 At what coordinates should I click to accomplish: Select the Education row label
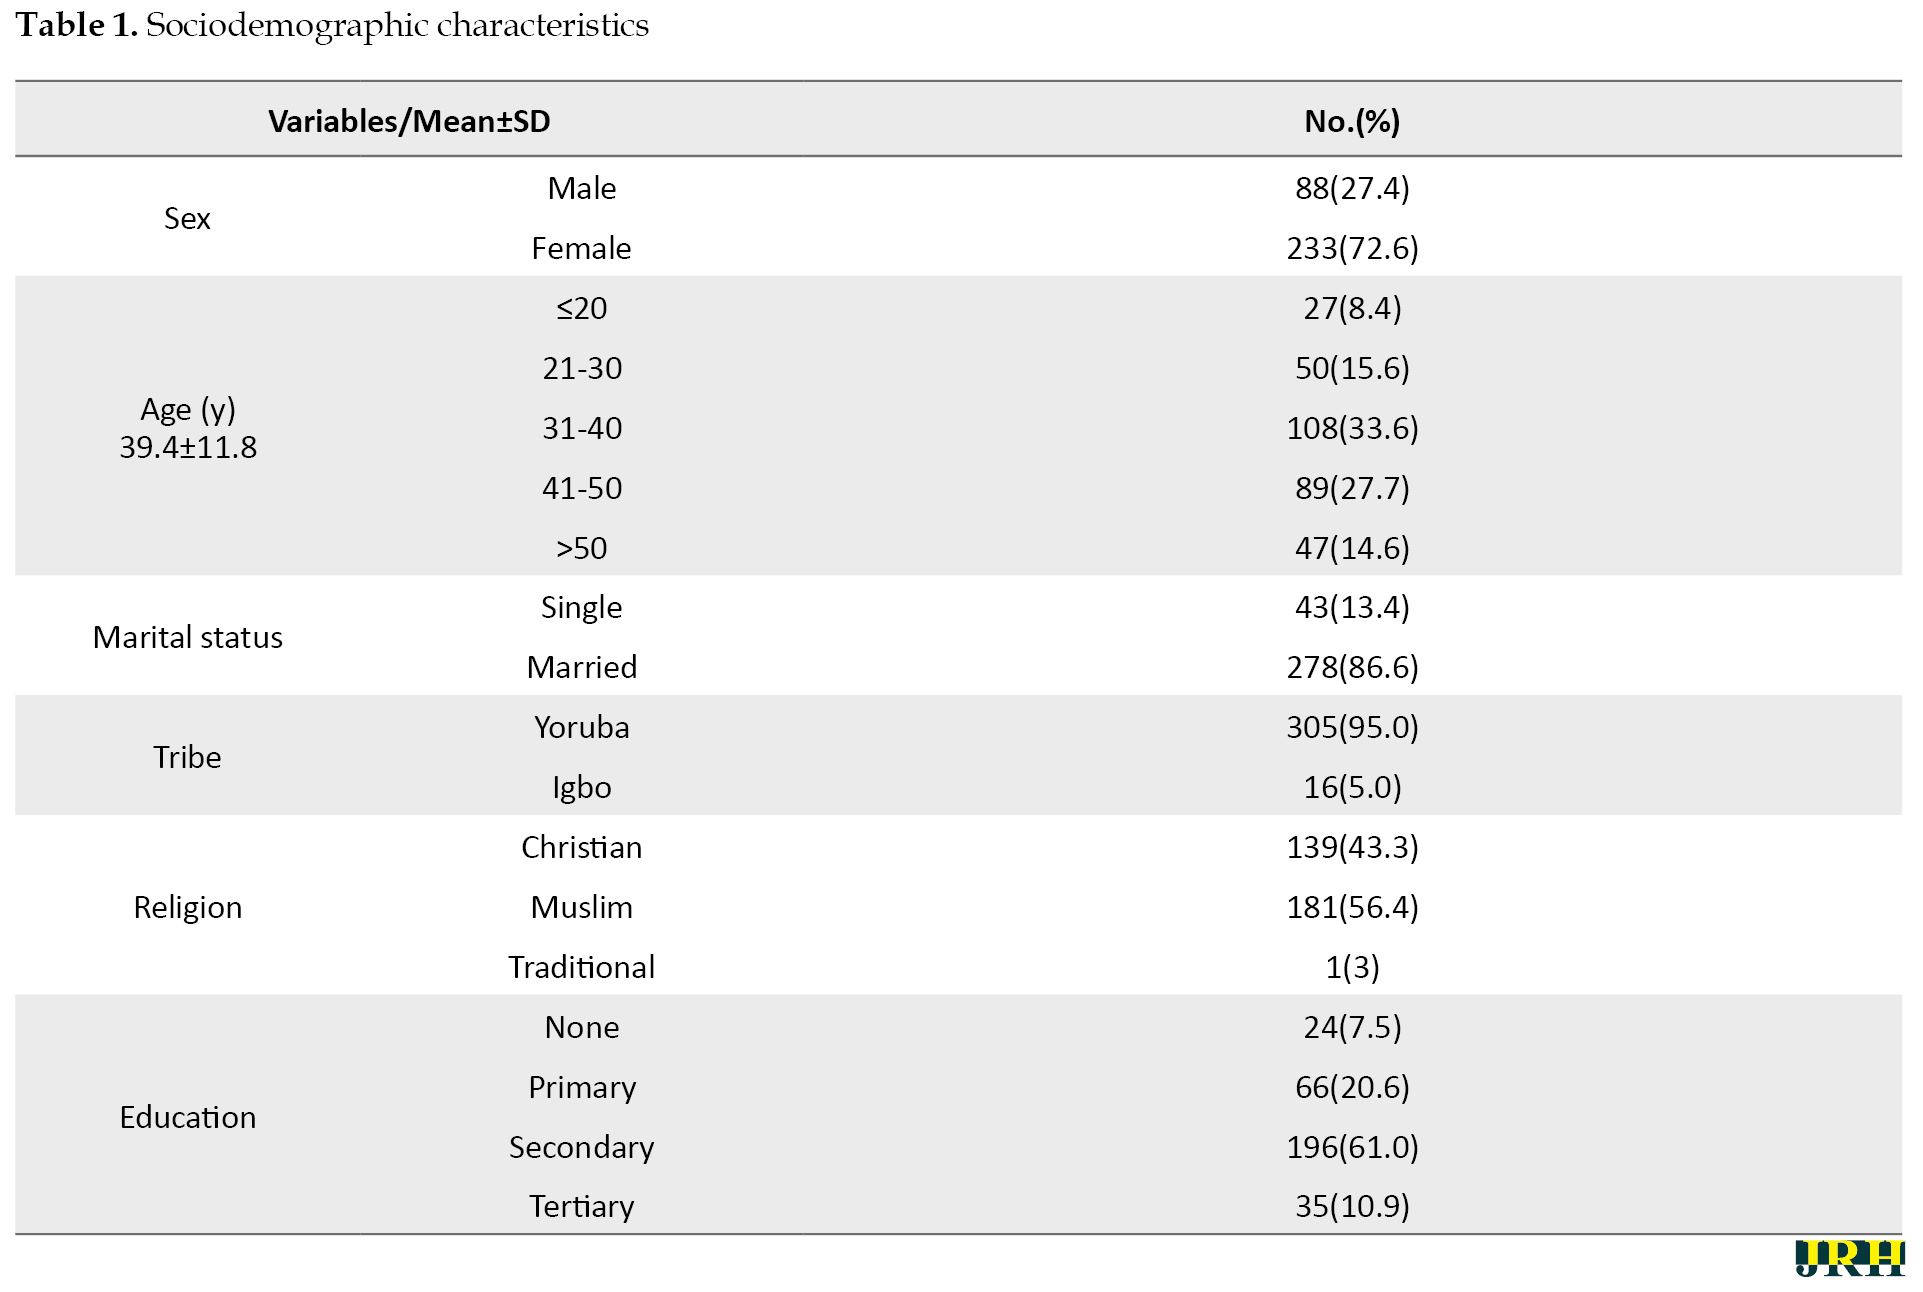point(188,1117)
